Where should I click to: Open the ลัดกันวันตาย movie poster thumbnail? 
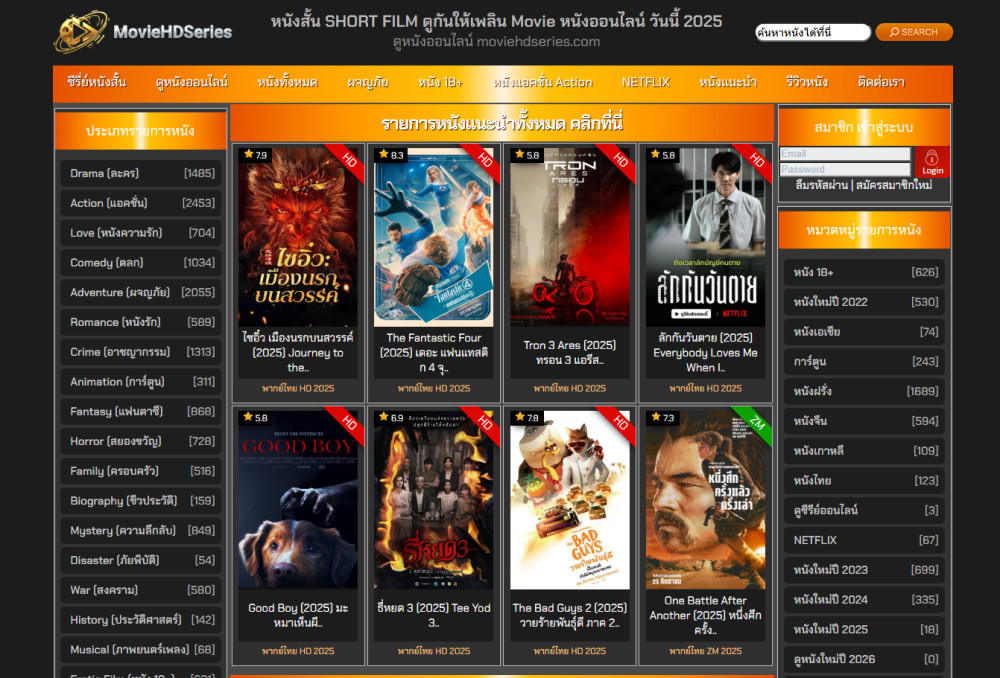click(705, 237)
